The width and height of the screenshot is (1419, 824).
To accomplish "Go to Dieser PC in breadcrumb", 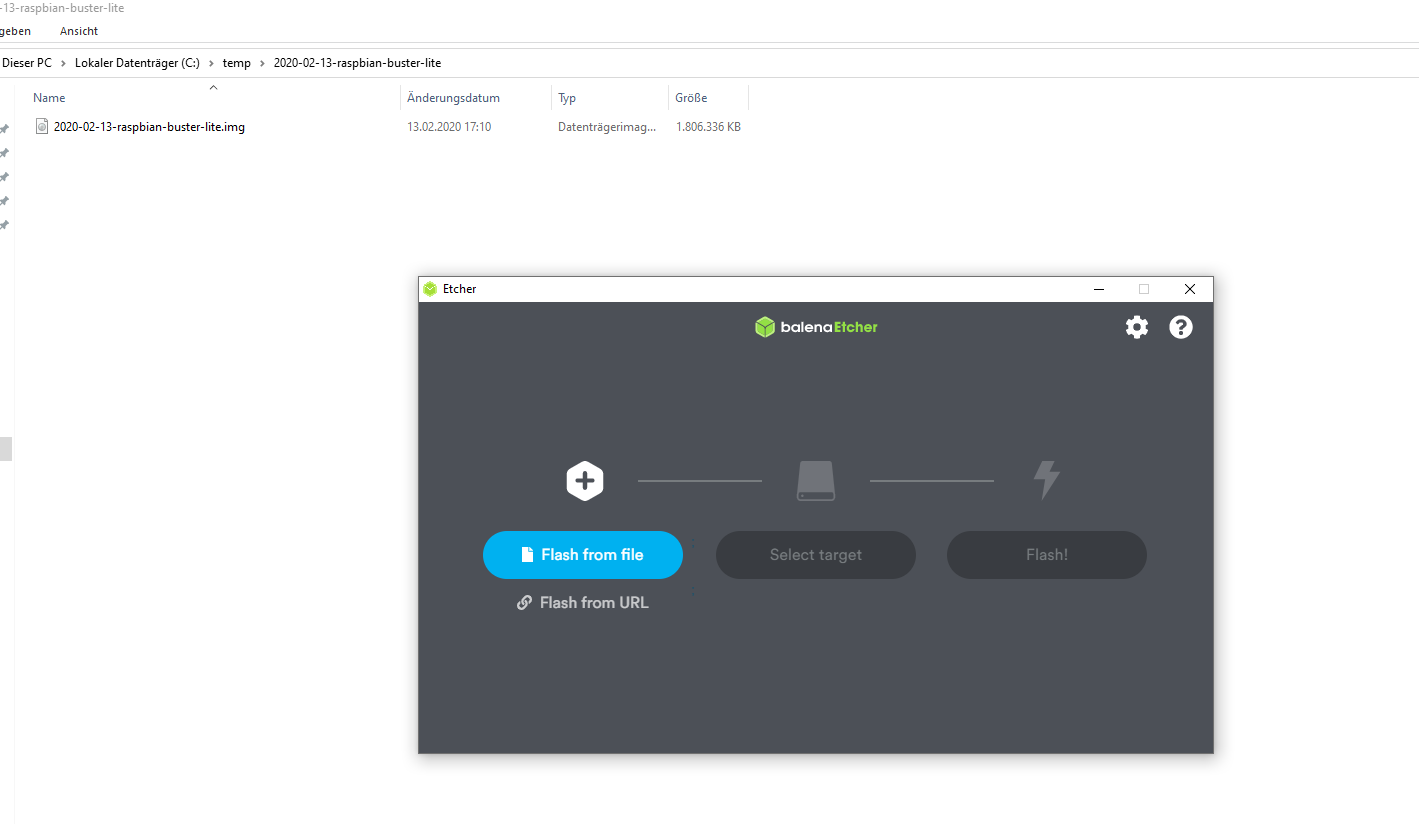I will click(x=27, y=63).
